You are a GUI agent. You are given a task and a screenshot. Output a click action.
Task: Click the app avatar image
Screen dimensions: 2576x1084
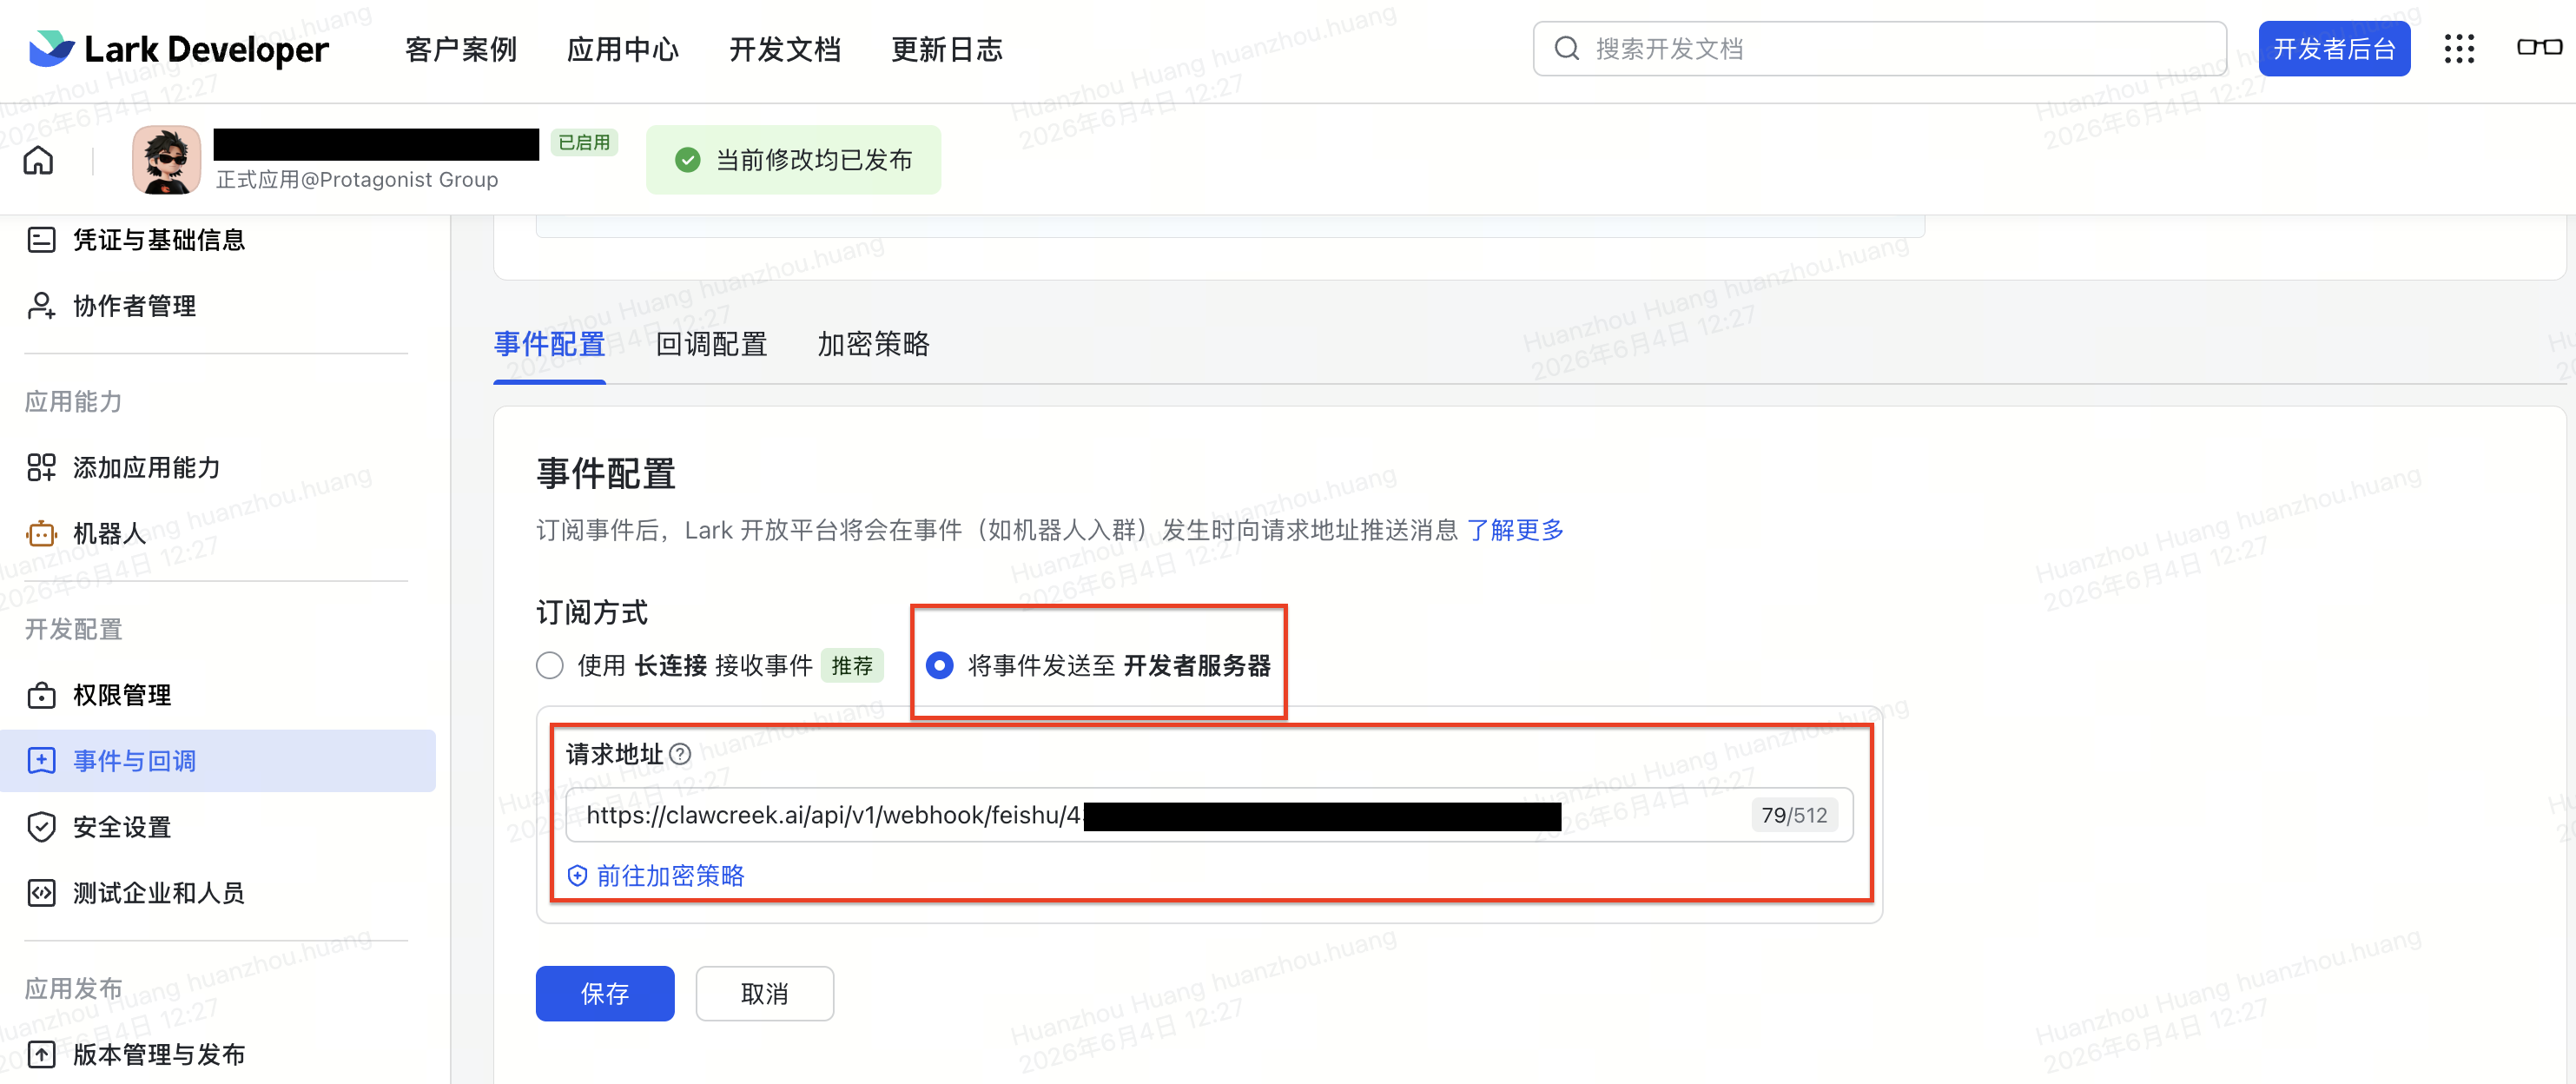click(166, 160)
